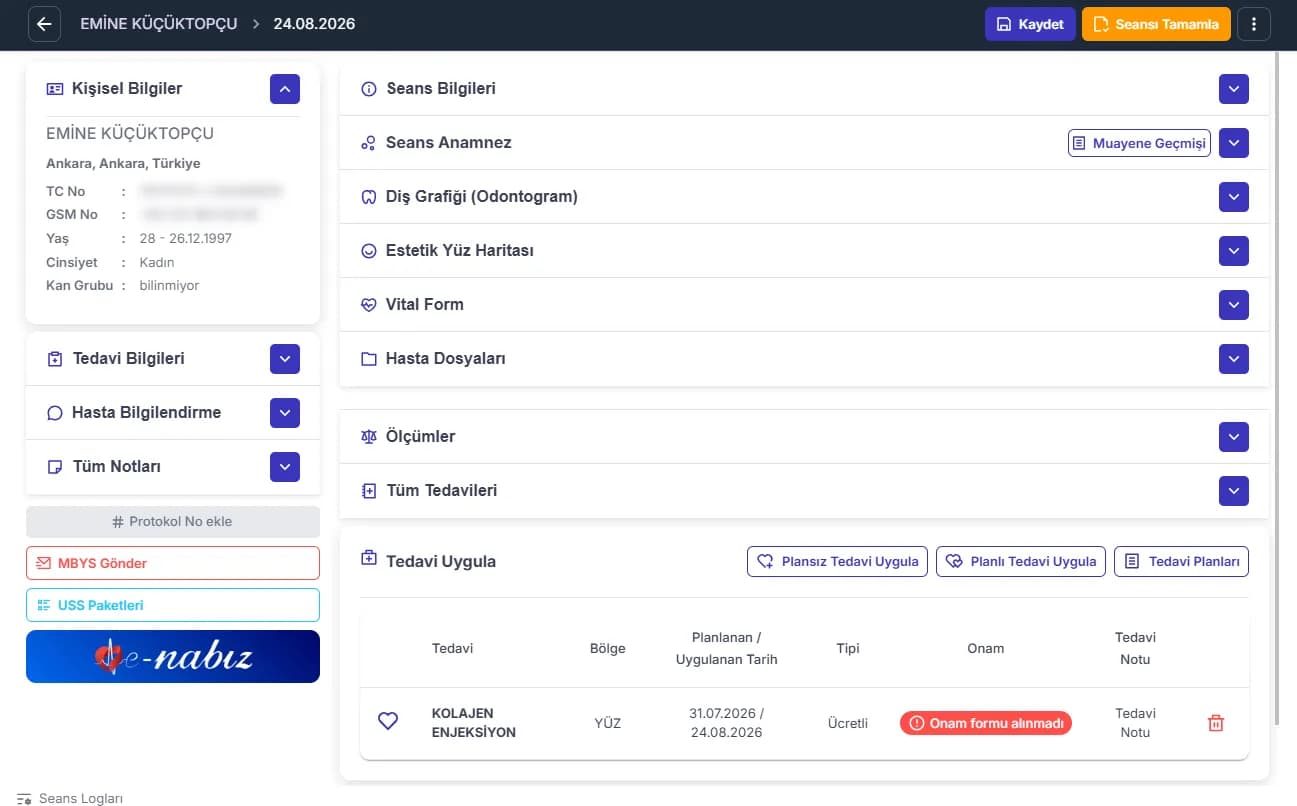Click the scale icon for Ölçümler
The width and height of the screenshot is (1297, 806).
point(368,437)
